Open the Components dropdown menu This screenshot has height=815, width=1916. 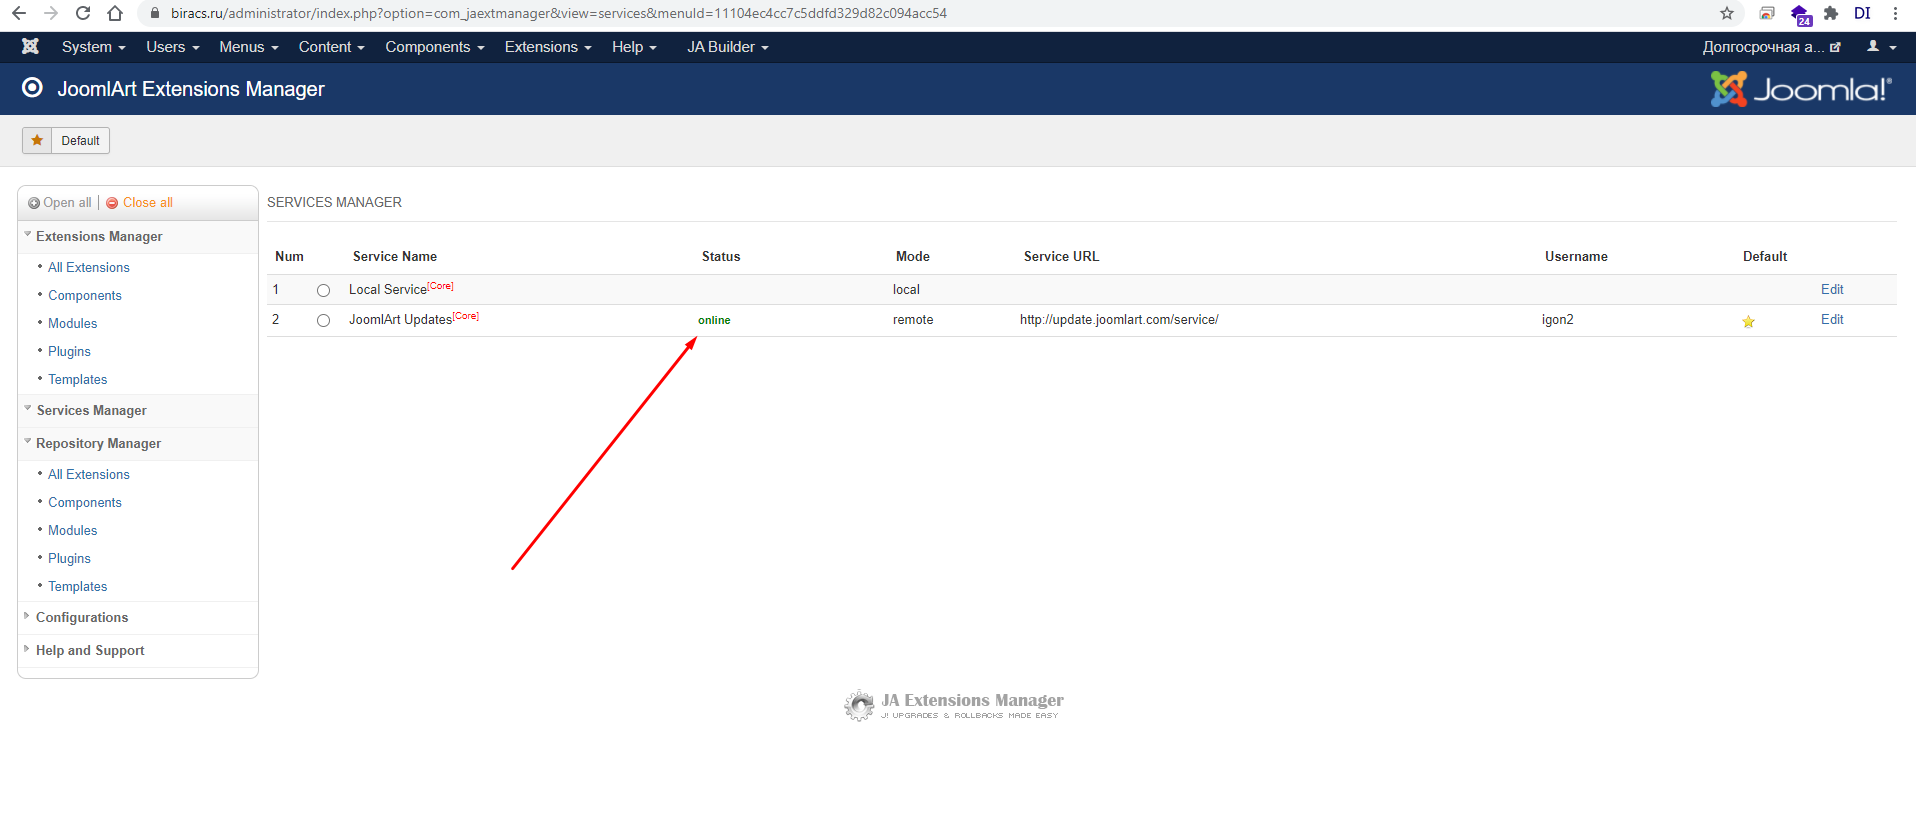[435, 47]
